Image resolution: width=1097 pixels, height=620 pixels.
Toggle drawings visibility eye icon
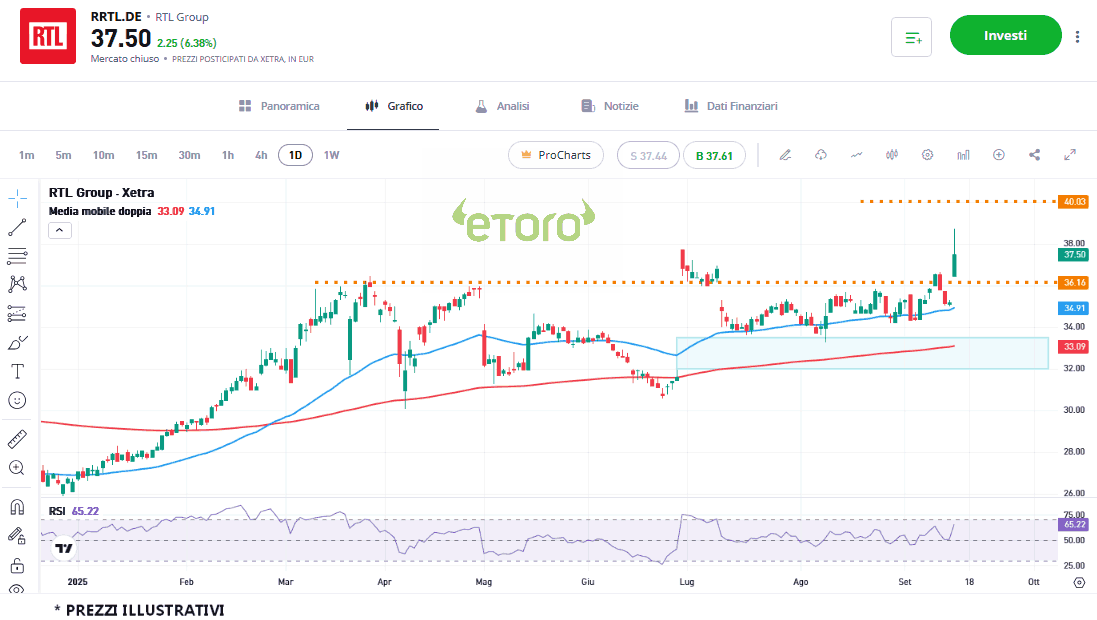17,591
